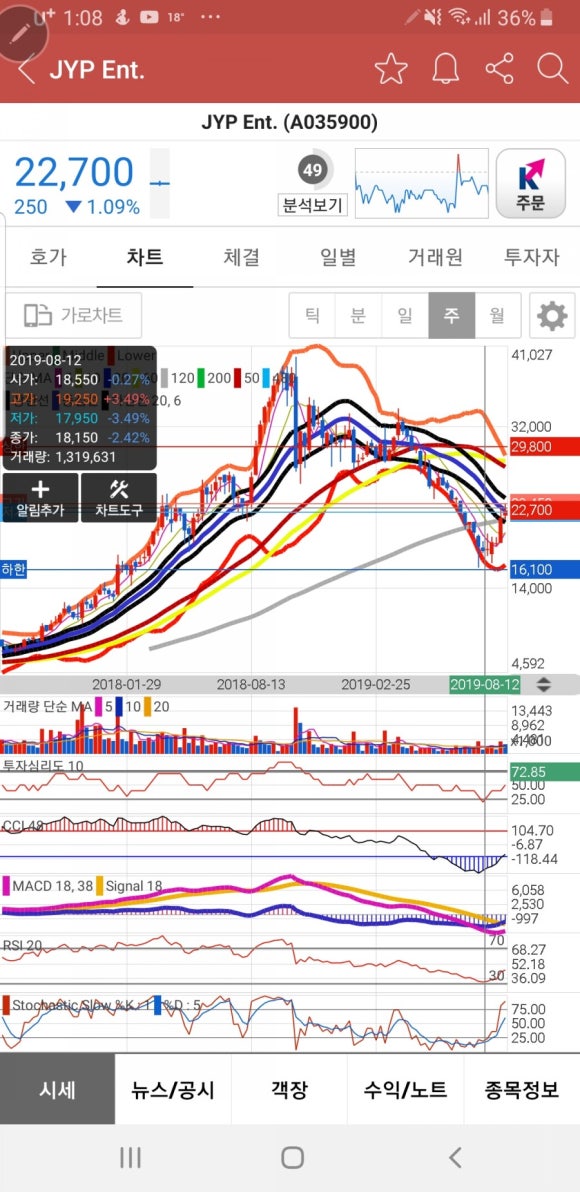Tap the 2018-08-13 axis date
Screen dimensions: 580x1192
click(251, 684)
